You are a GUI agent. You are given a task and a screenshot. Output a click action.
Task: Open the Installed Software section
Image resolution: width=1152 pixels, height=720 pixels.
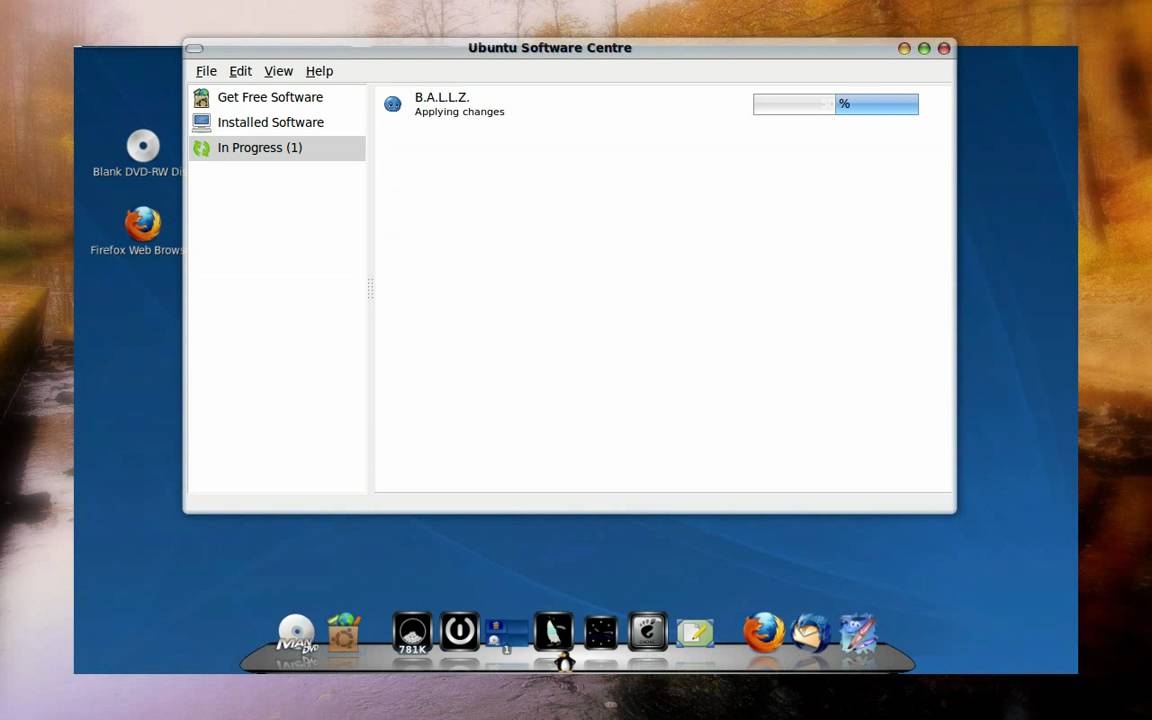pyautogui.click(x=277, y=122)
